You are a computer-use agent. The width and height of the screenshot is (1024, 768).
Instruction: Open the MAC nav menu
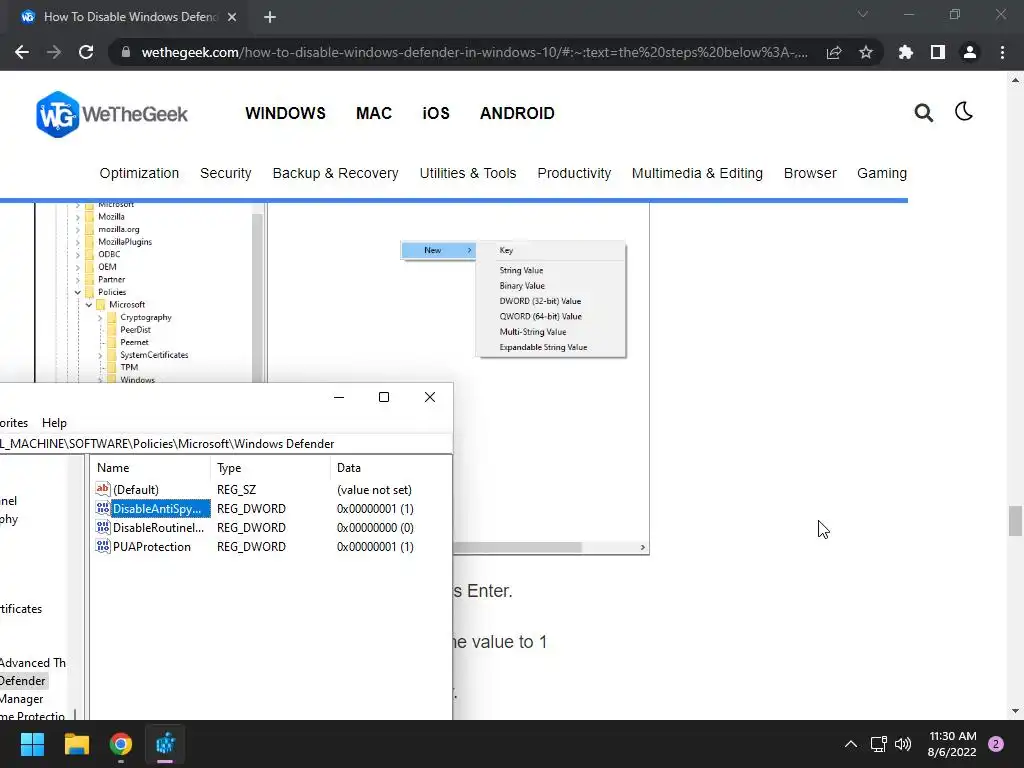click(374, 113)
